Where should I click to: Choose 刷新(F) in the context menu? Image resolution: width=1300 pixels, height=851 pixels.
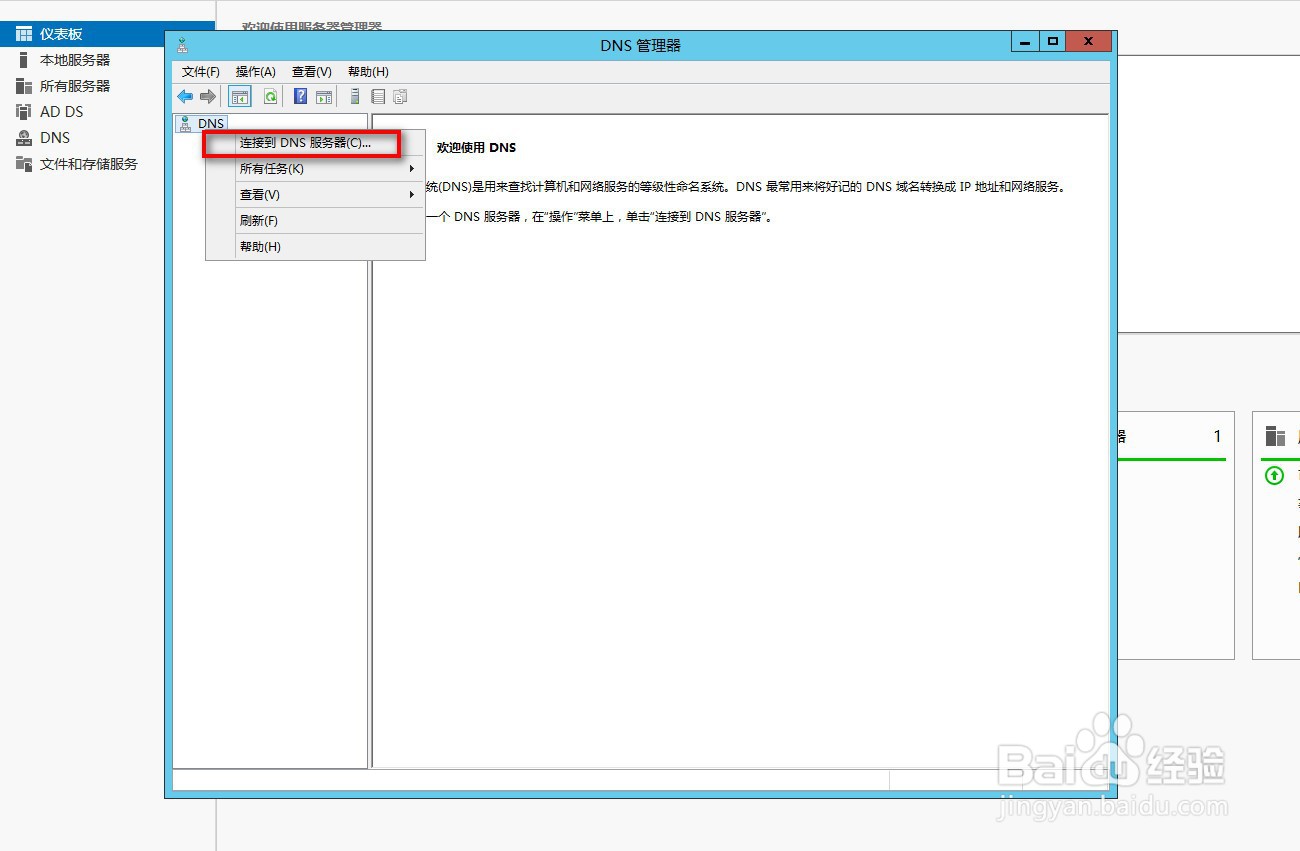[315, 221]
